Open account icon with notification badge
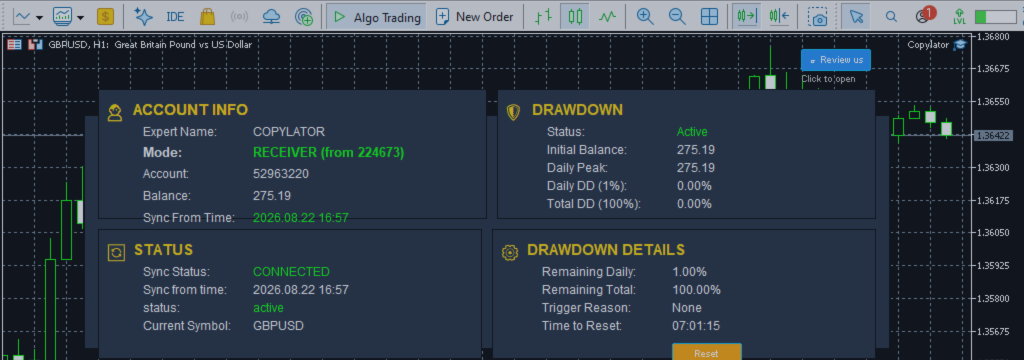This screenshot has width=1024, height=360. click(925, 15)
